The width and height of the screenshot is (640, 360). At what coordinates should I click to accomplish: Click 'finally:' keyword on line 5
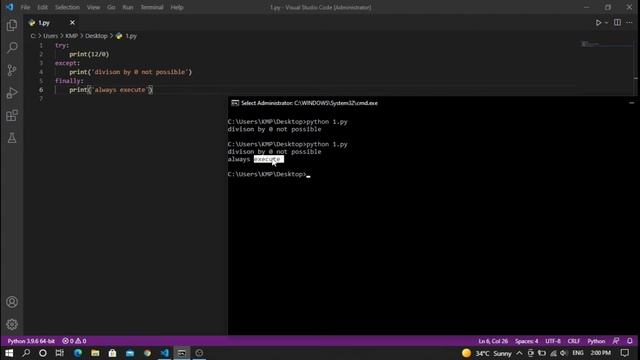pyautogui.click(x=69, y=81)
